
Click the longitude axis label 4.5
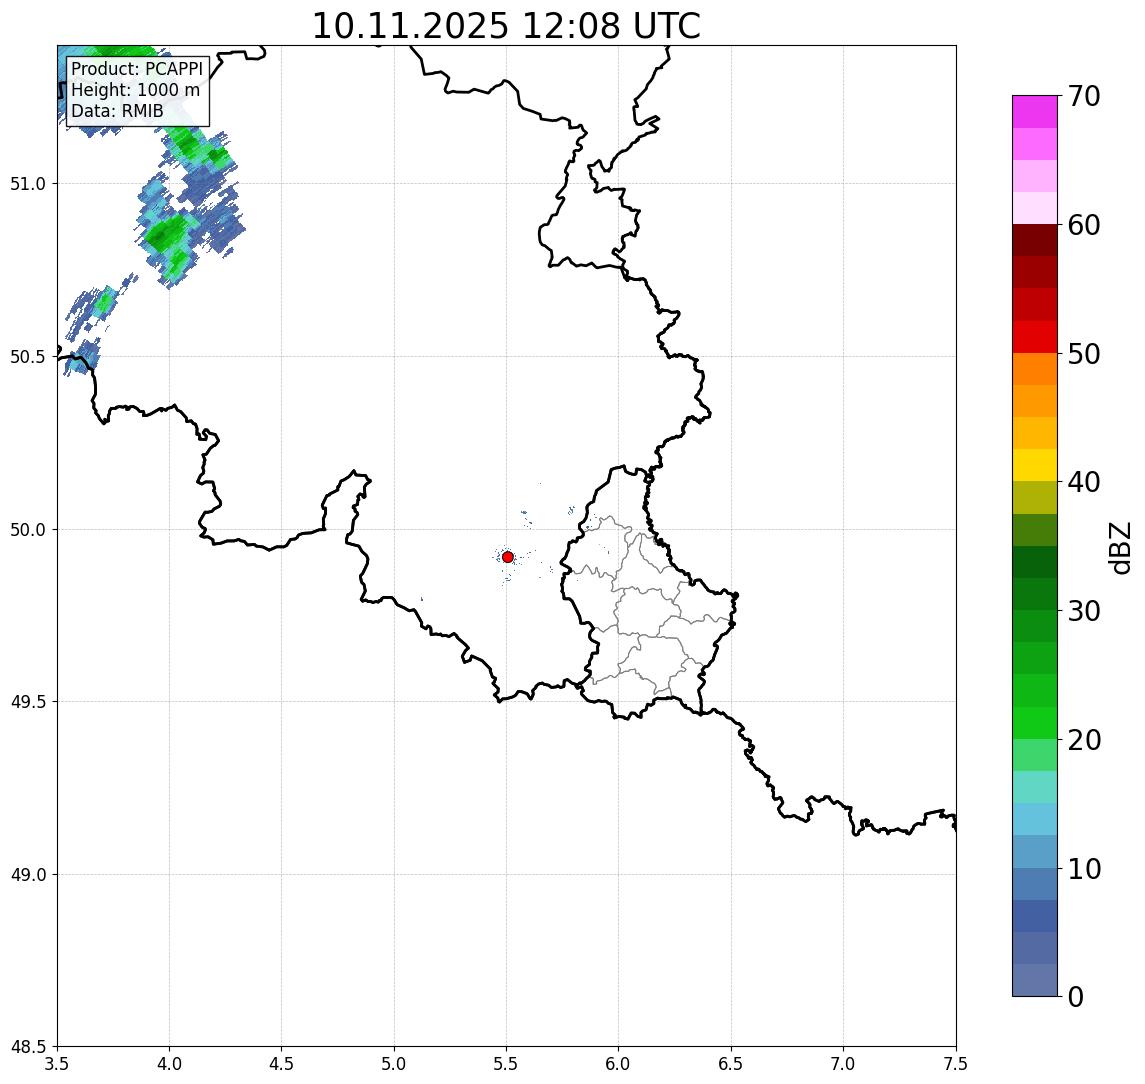(x=282, y=1064)
